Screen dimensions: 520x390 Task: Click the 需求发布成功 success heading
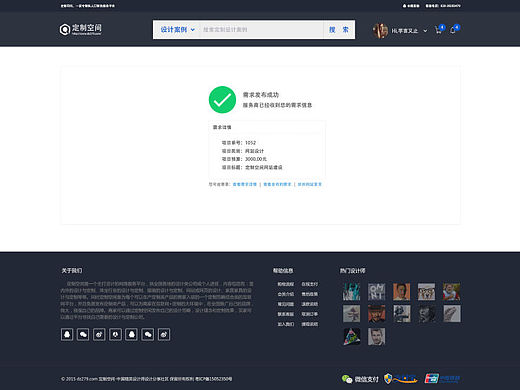261,95
